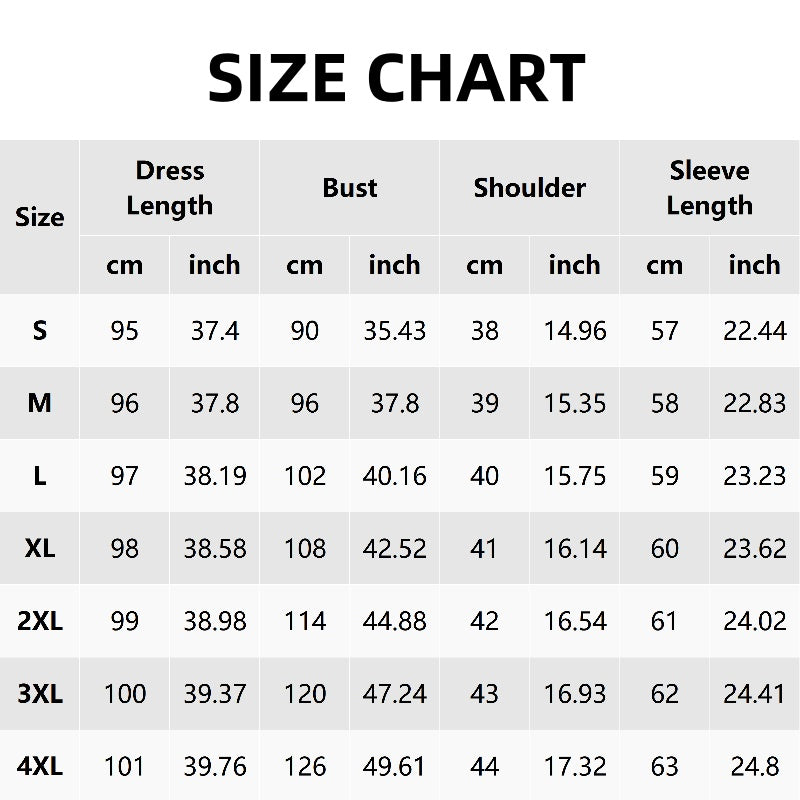800x800 pixels.
Task: Click the SIZE CHART title
Action: coord(397,78)
